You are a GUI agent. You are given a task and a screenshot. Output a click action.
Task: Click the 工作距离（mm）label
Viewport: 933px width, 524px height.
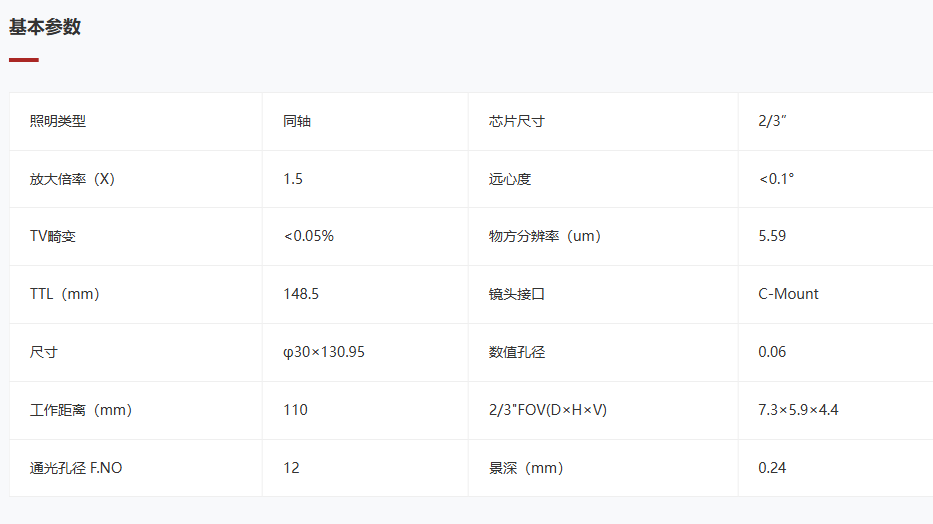coord(81,410)
